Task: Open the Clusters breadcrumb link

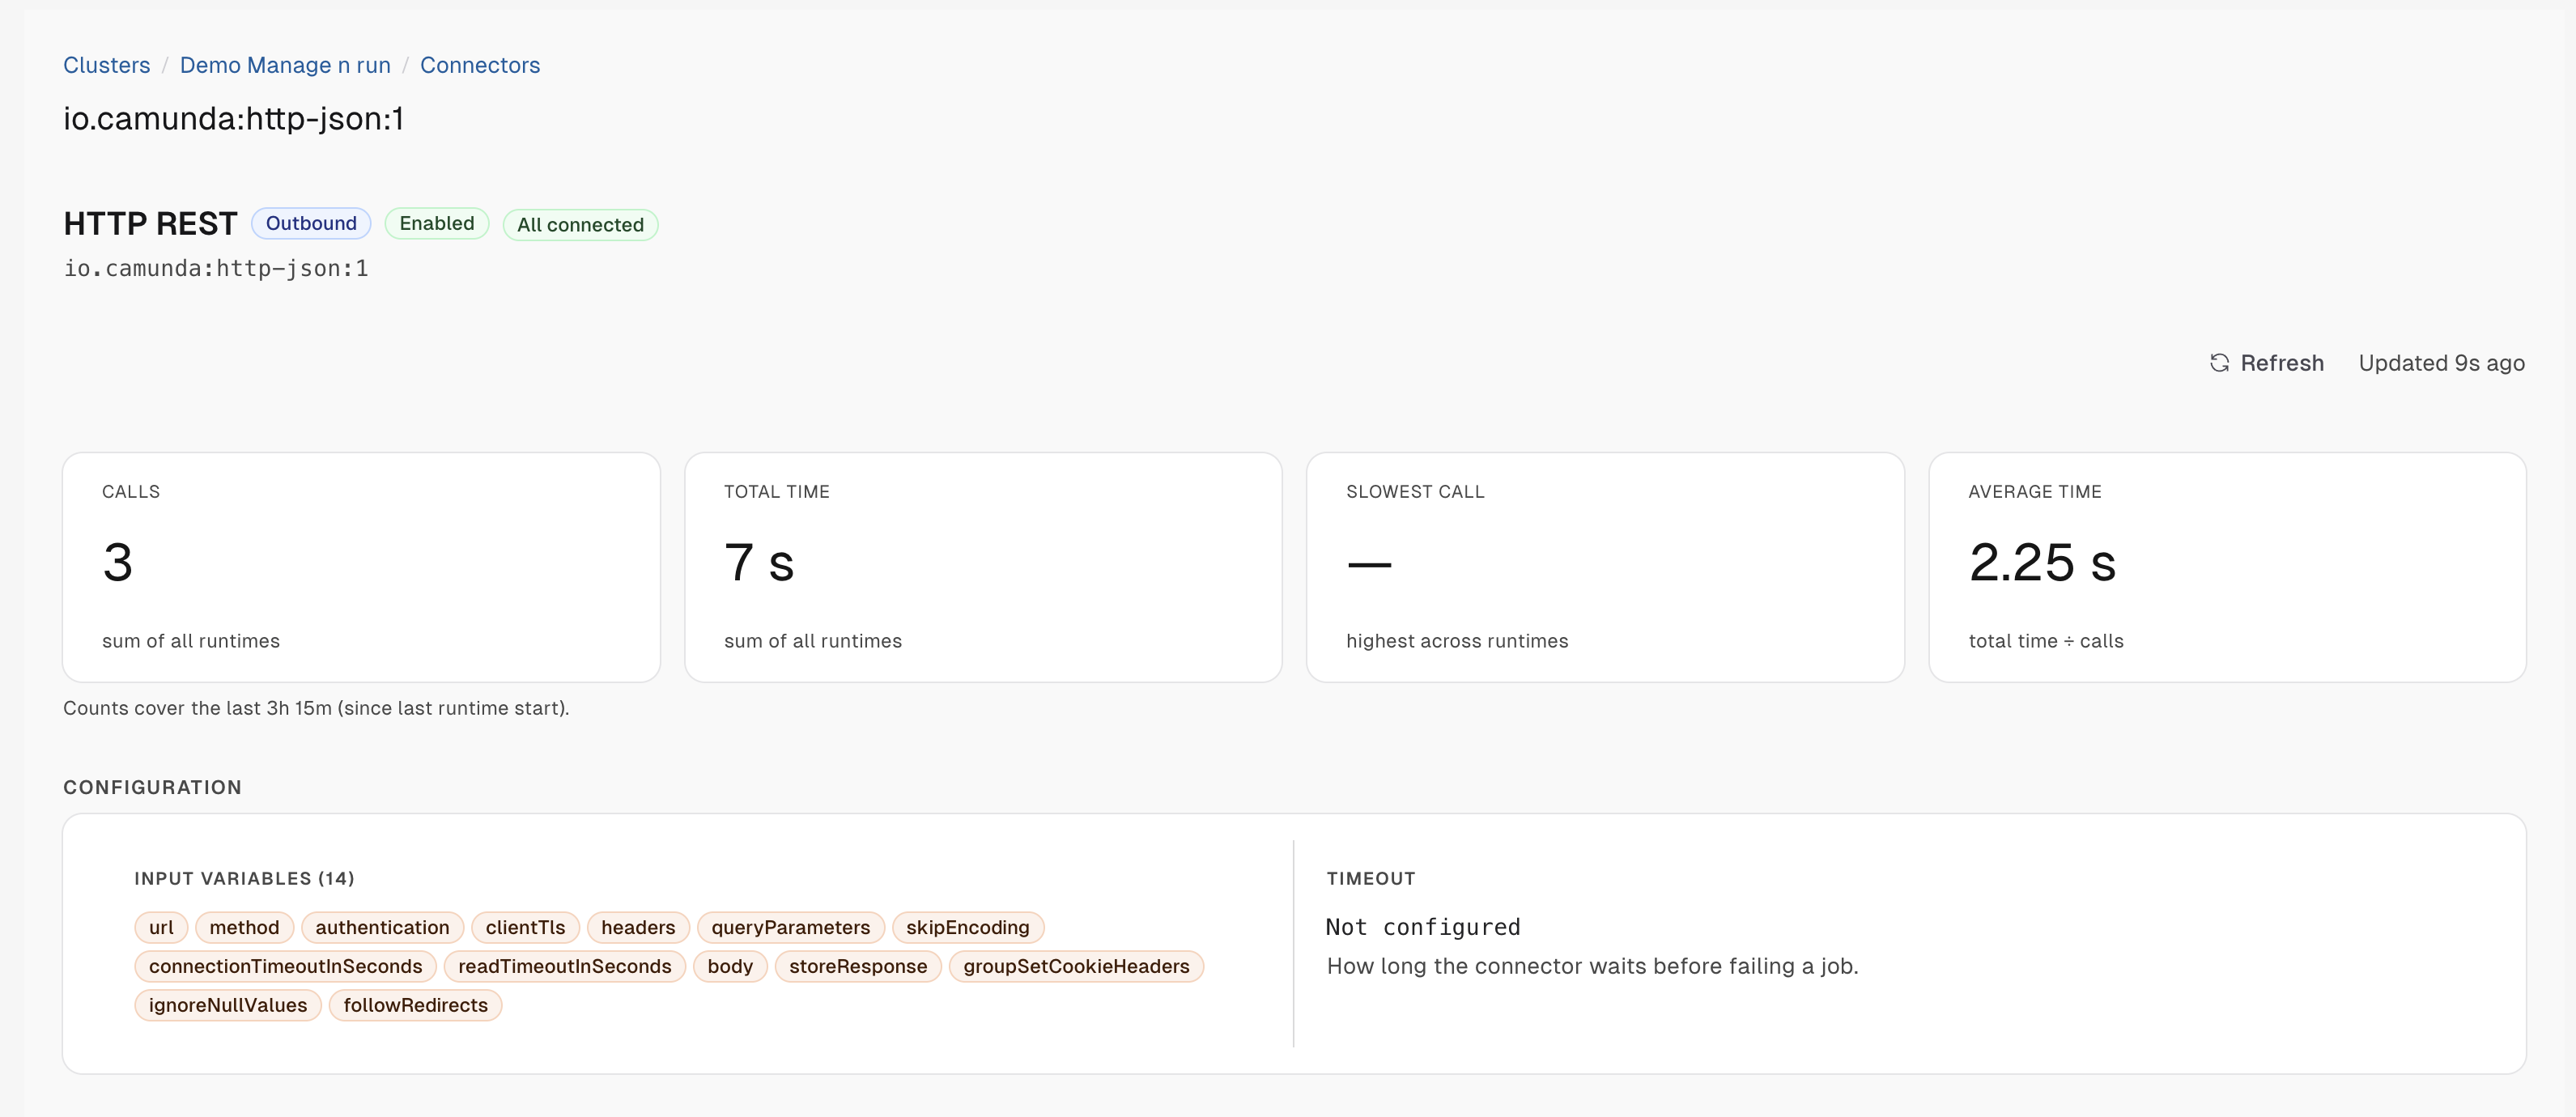Action: click(x=106, y=65)
